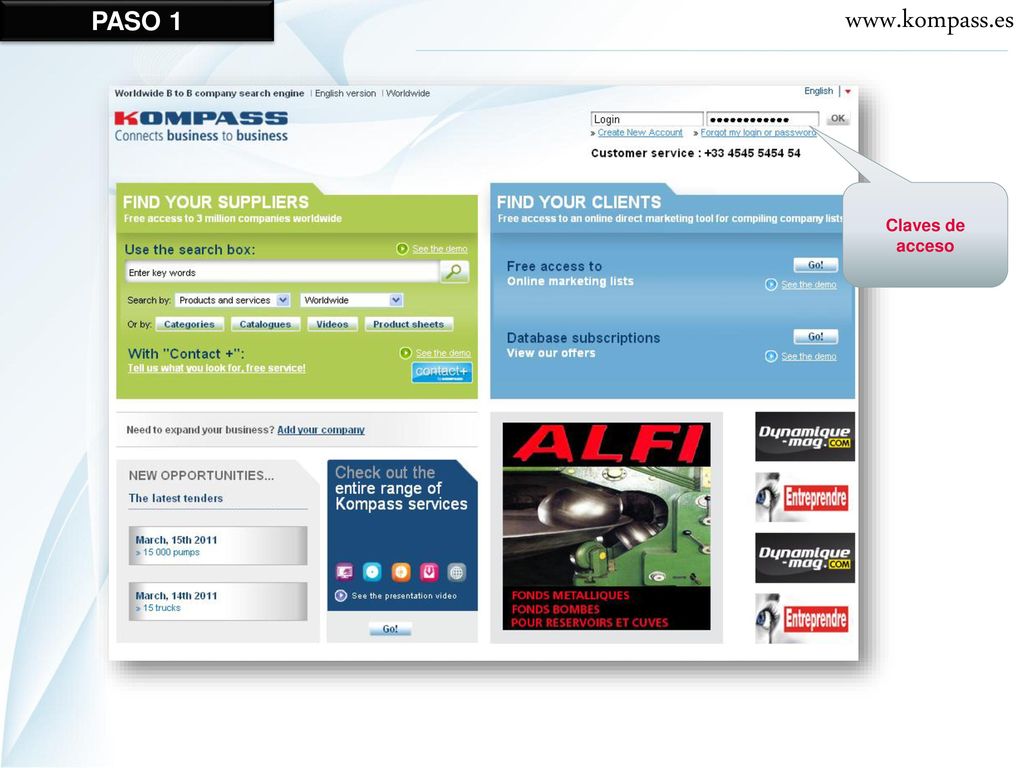Image resolution: width=1024 pixels, height=768 pixels.
Task: Click the Create New Account link
Action: point(640,133)
